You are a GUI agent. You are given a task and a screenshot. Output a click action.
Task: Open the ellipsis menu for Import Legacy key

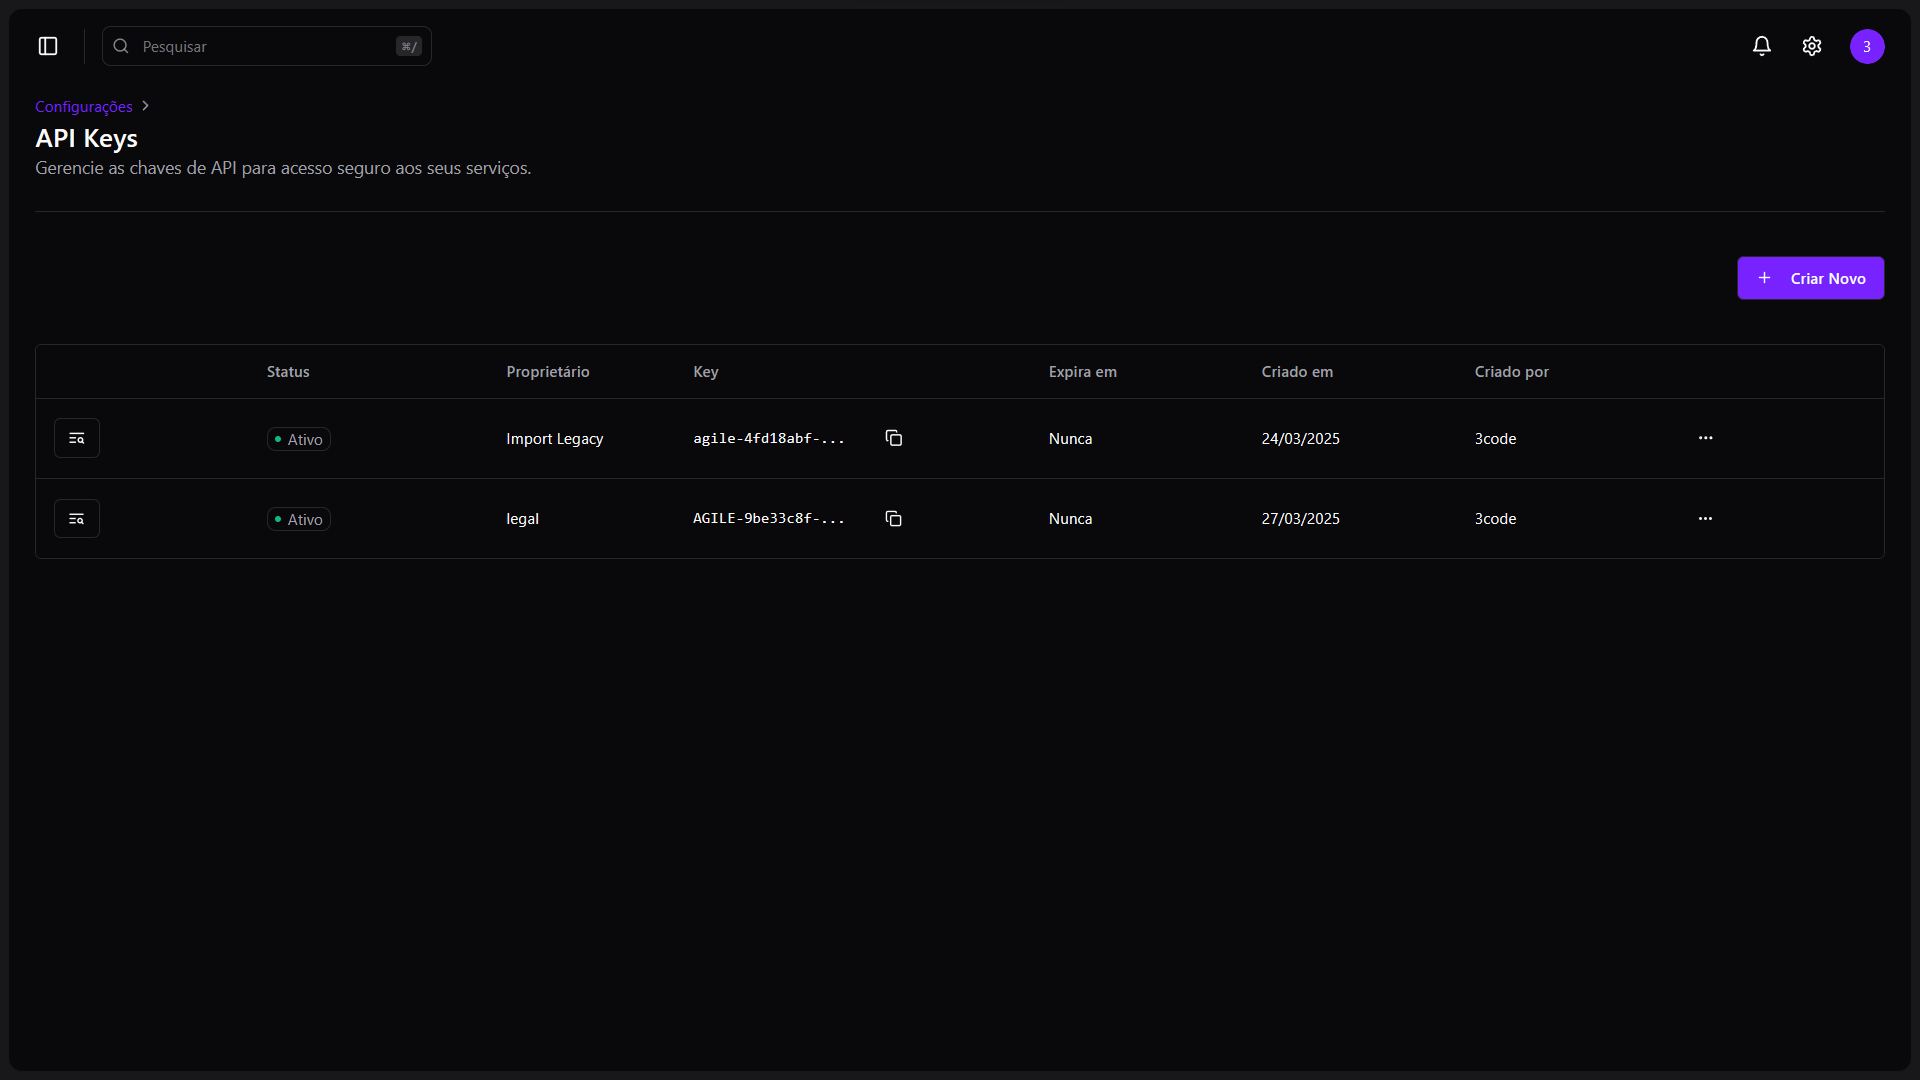1704,438
